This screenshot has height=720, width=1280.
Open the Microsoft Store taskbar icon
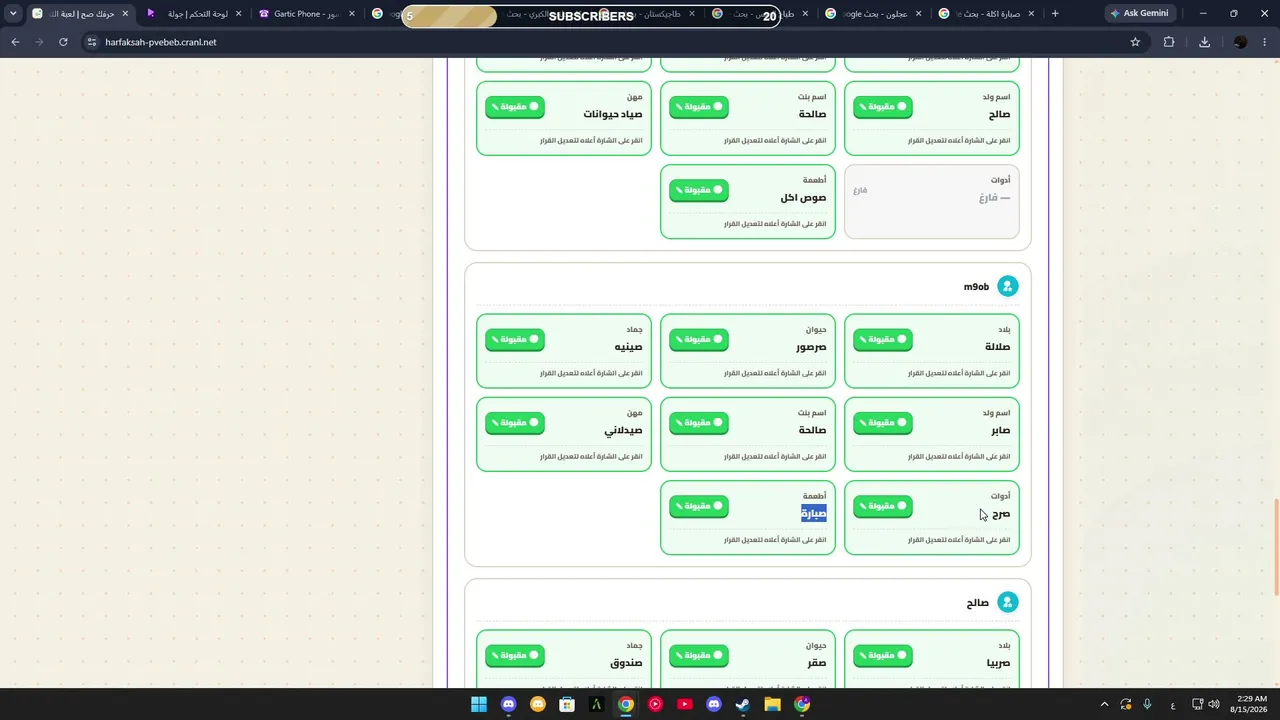point(567,704)
